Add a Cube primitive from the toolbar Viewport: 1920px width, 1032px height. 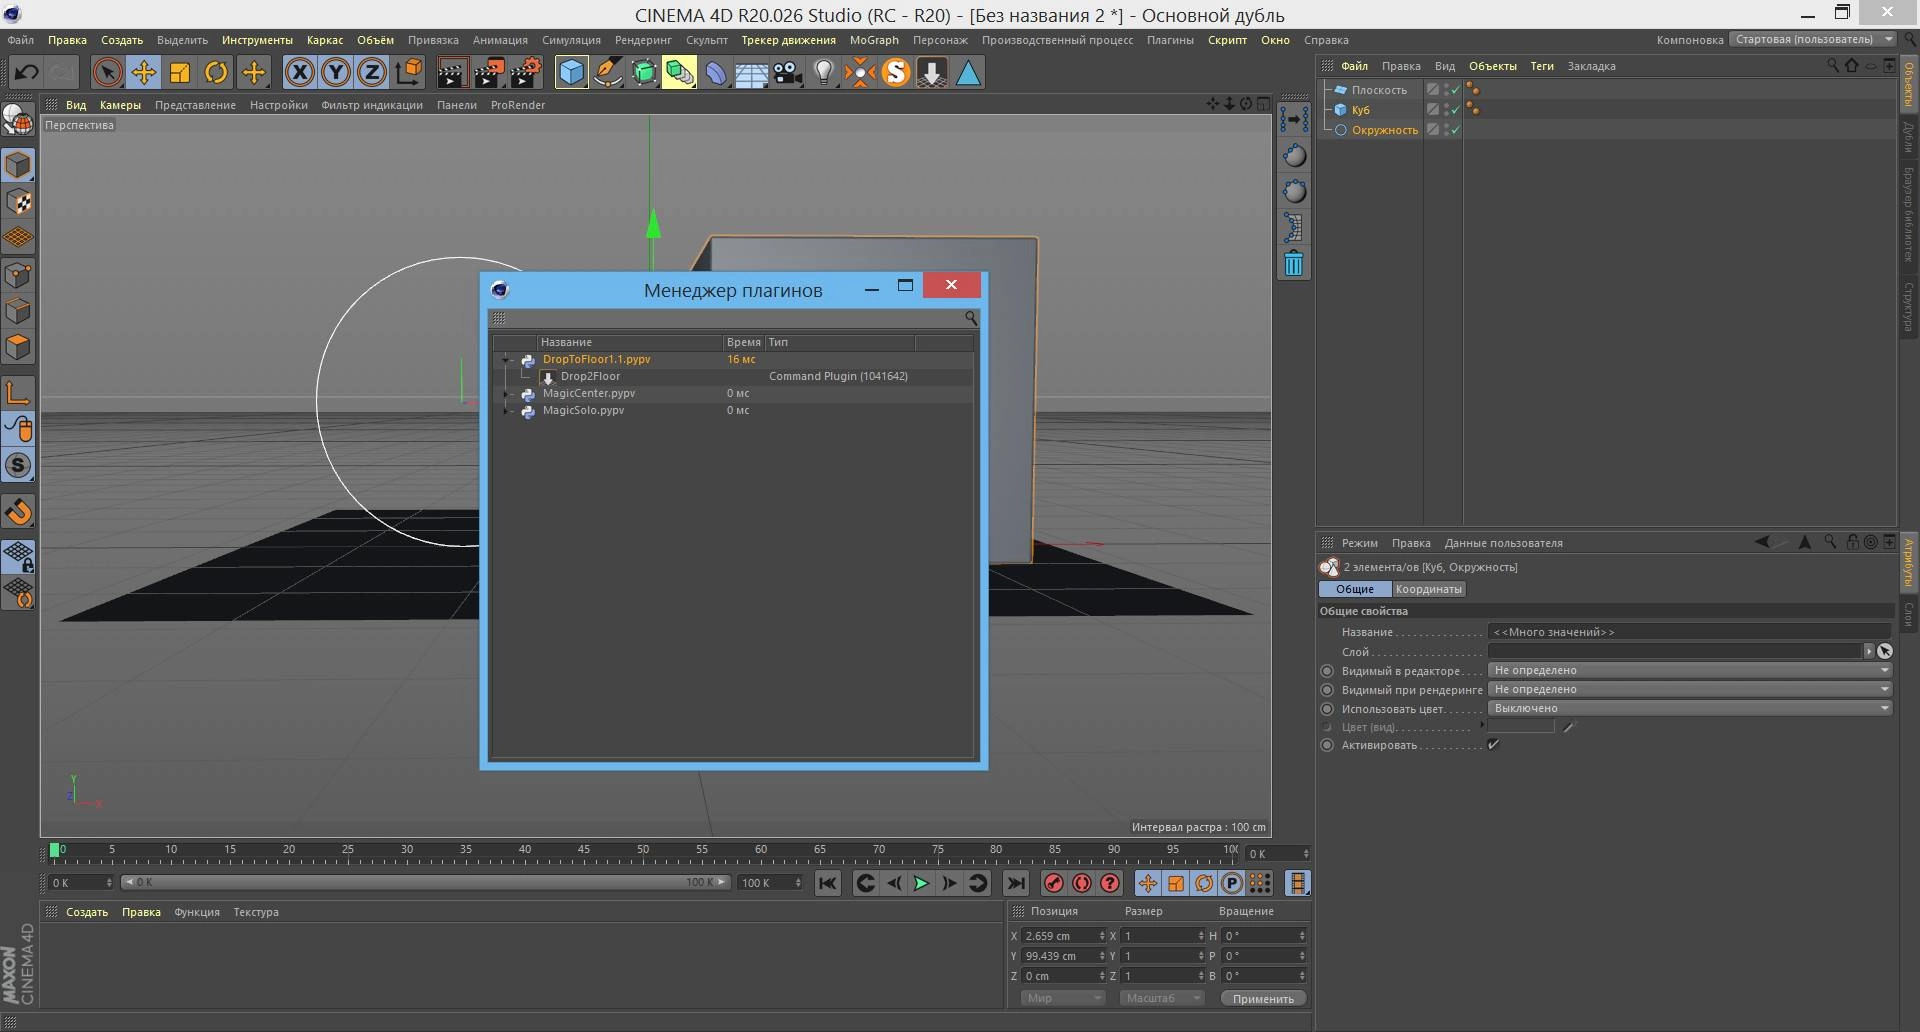(x=571, y=72)
